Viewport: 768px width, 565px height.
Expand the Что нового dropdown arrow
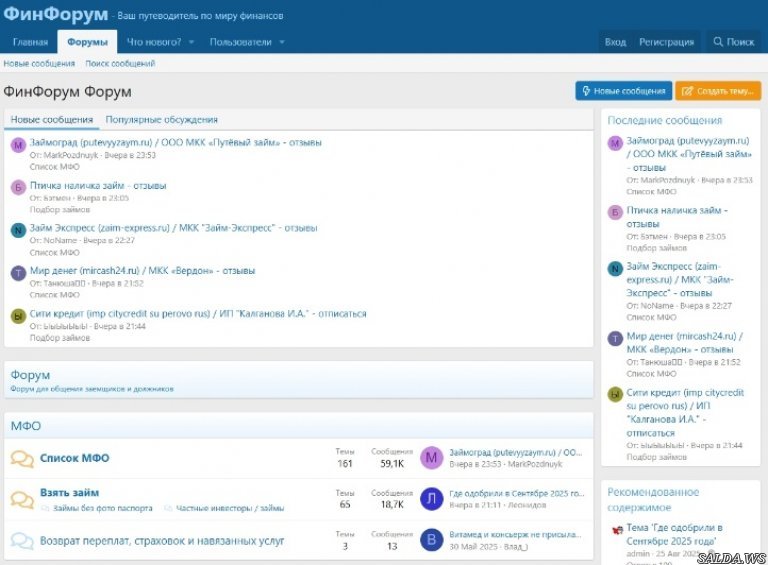click(191, 42)
